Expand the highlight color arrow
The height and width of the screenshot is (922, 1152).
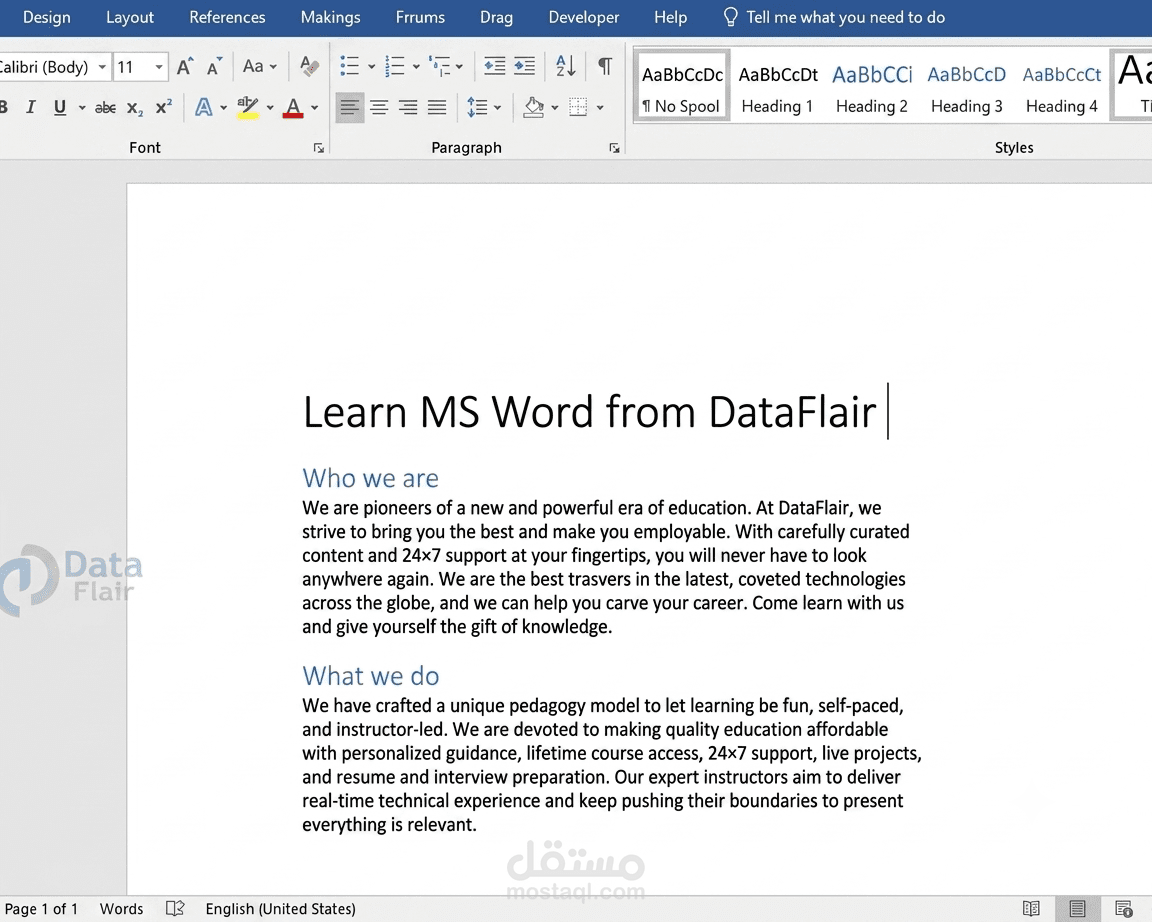[270, 108]
